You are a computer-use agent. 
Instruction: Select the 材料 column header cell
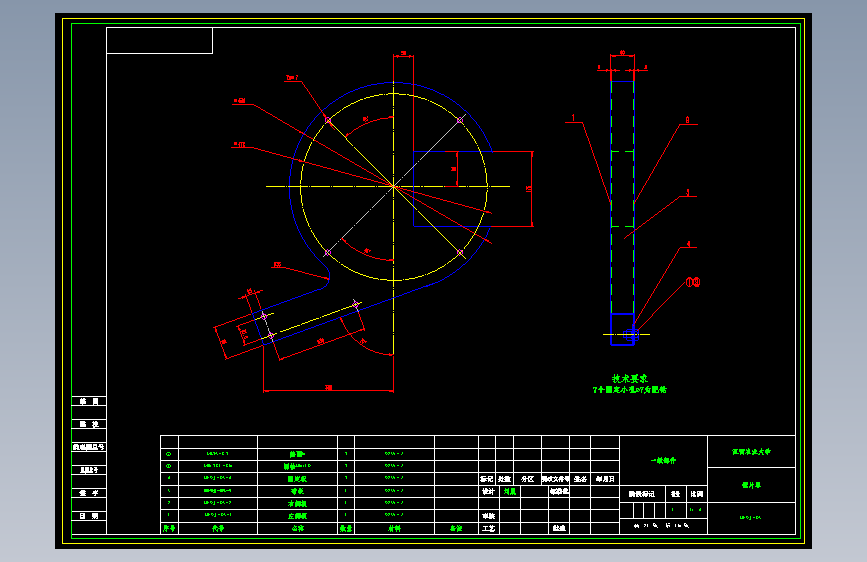tap(395, 528)
